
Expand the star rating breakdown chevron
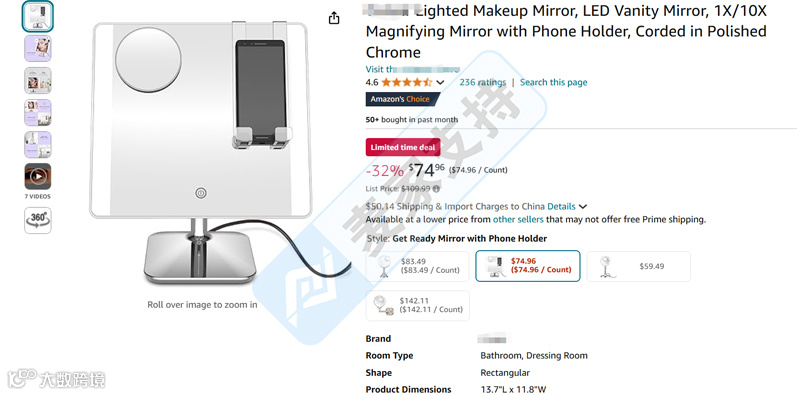click(x=440, y=83)
